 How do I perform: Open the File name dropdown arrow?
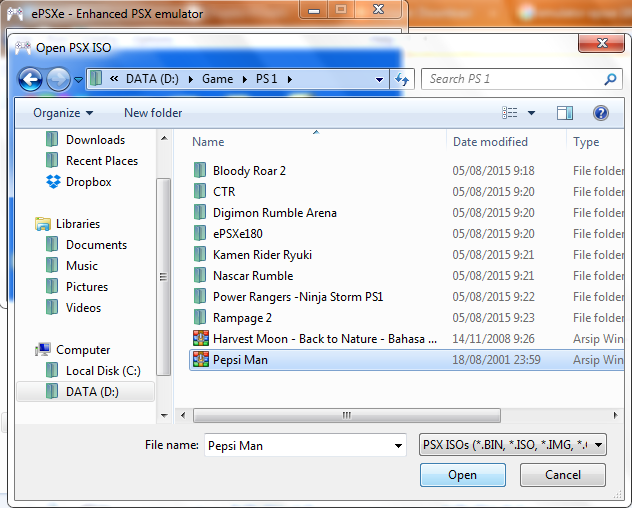click(x=398, y=446)
